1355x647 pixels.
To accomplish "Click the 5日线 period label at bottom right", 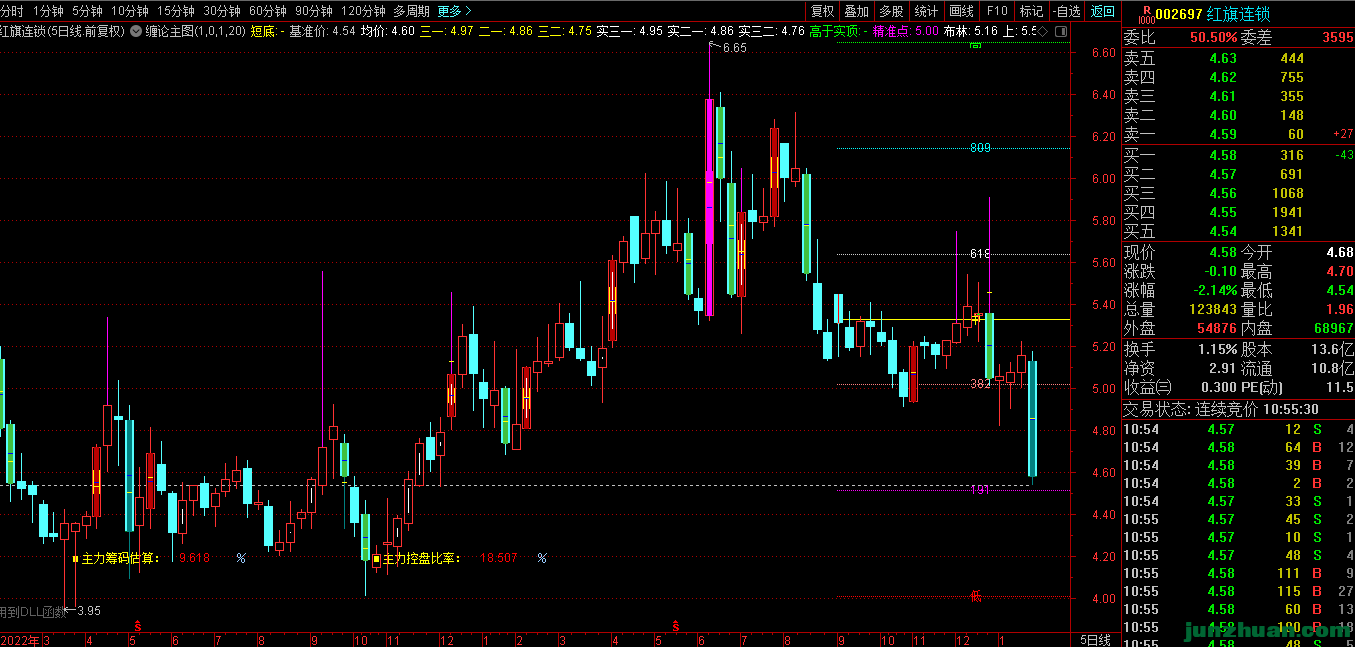I will click(1096, 639).
